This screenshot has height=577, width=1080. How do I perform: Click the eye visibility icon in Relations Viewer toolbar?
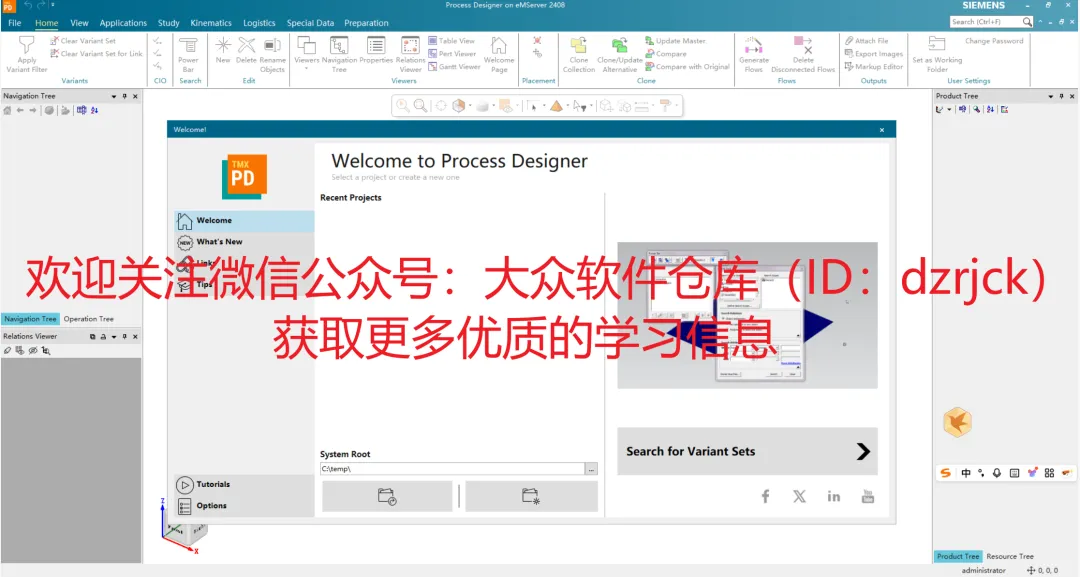point(32,350)
